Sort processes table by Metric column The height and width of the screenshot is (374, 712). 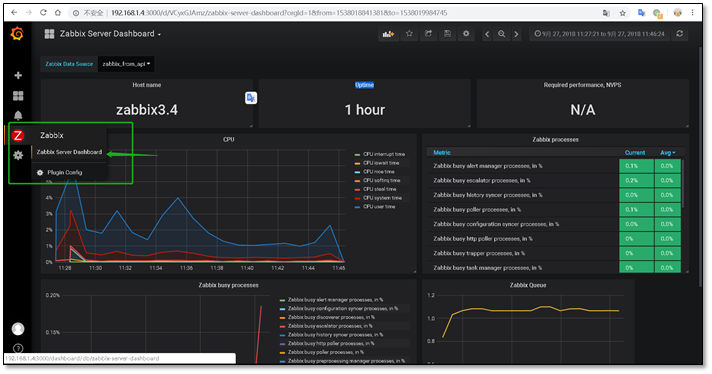click(x=442, y=153)
